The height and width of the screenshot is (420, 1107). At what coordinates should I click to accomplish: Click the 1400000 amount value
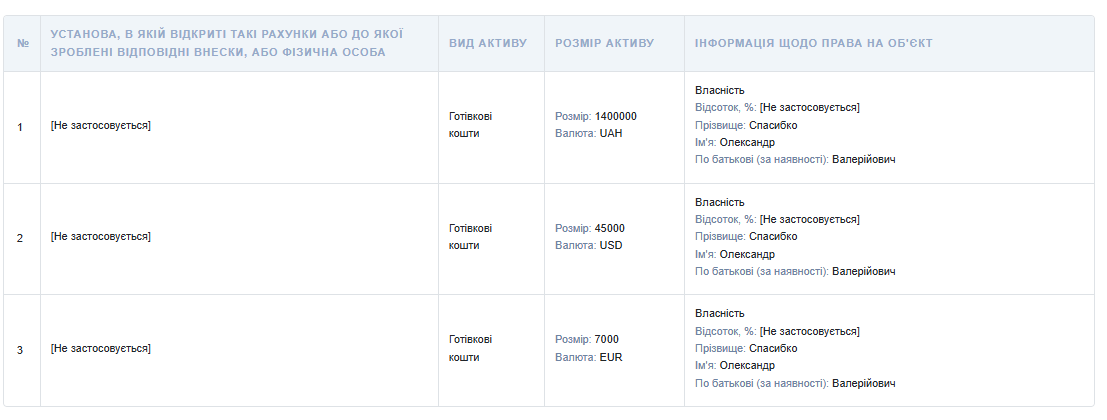pyautogui.click(x=615, y=116)
